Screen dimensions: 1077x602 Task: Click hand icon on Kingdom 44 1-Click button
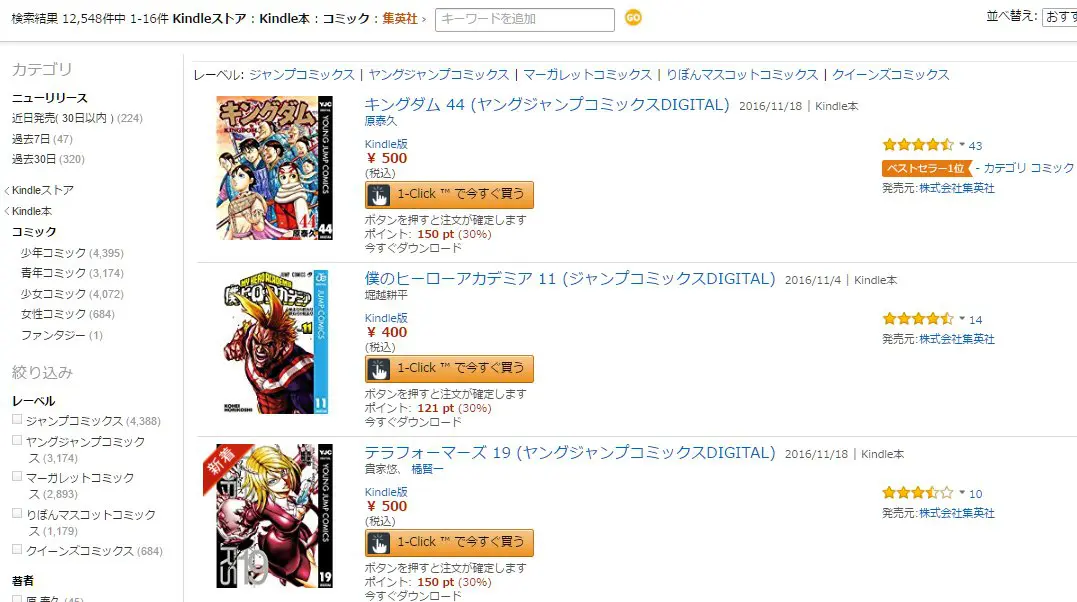tap(378, 195)
